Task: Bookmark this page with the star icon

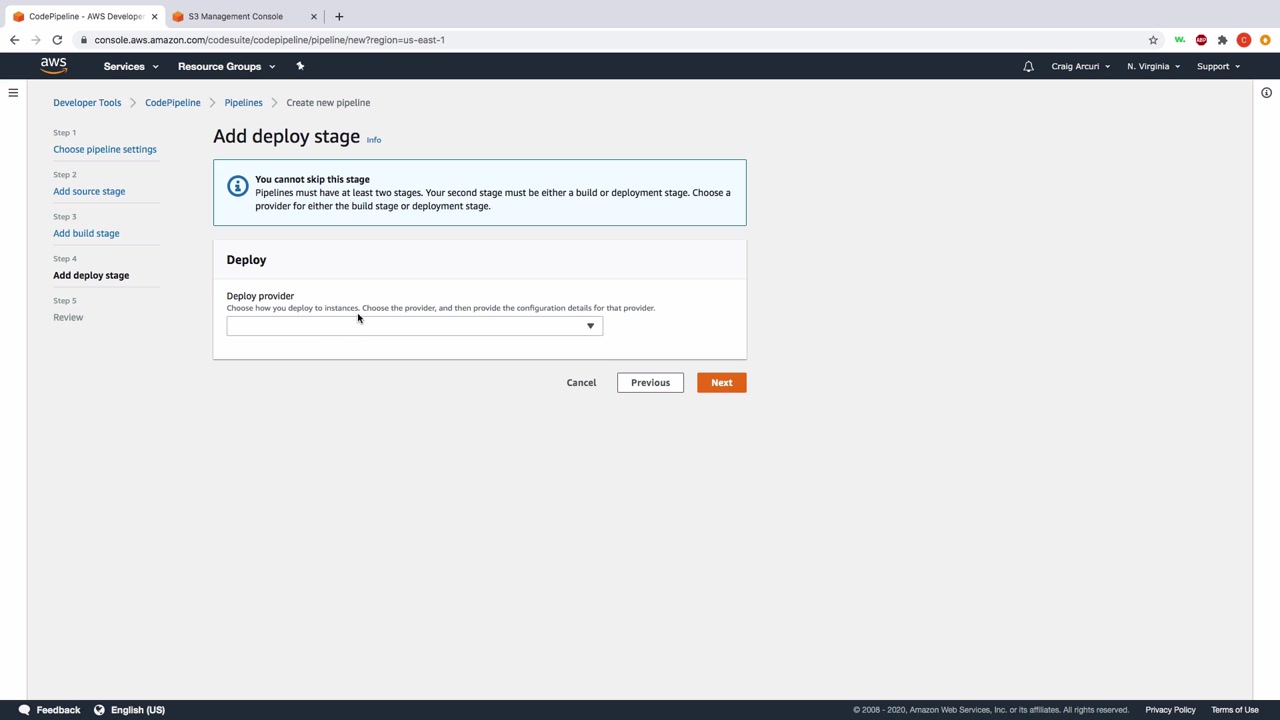Action: tap(1153, 40)
